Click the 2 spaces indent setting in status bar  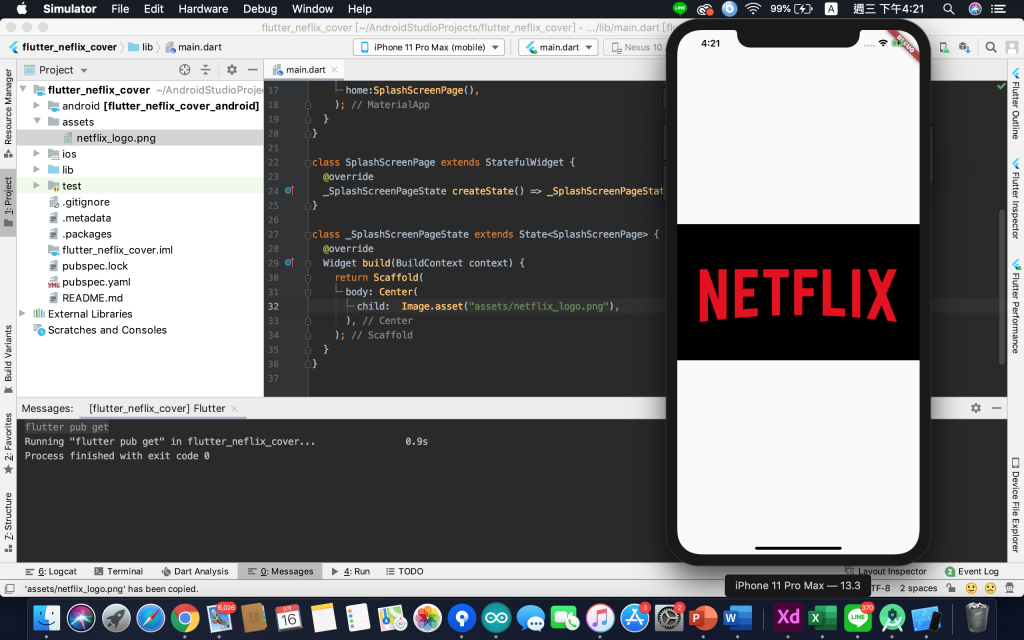pyautogui.click(x=918, y=588)
